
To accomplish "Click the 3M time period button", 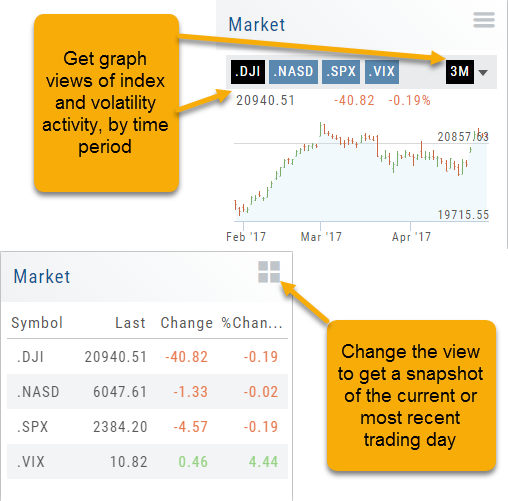I will click(460, 72).
